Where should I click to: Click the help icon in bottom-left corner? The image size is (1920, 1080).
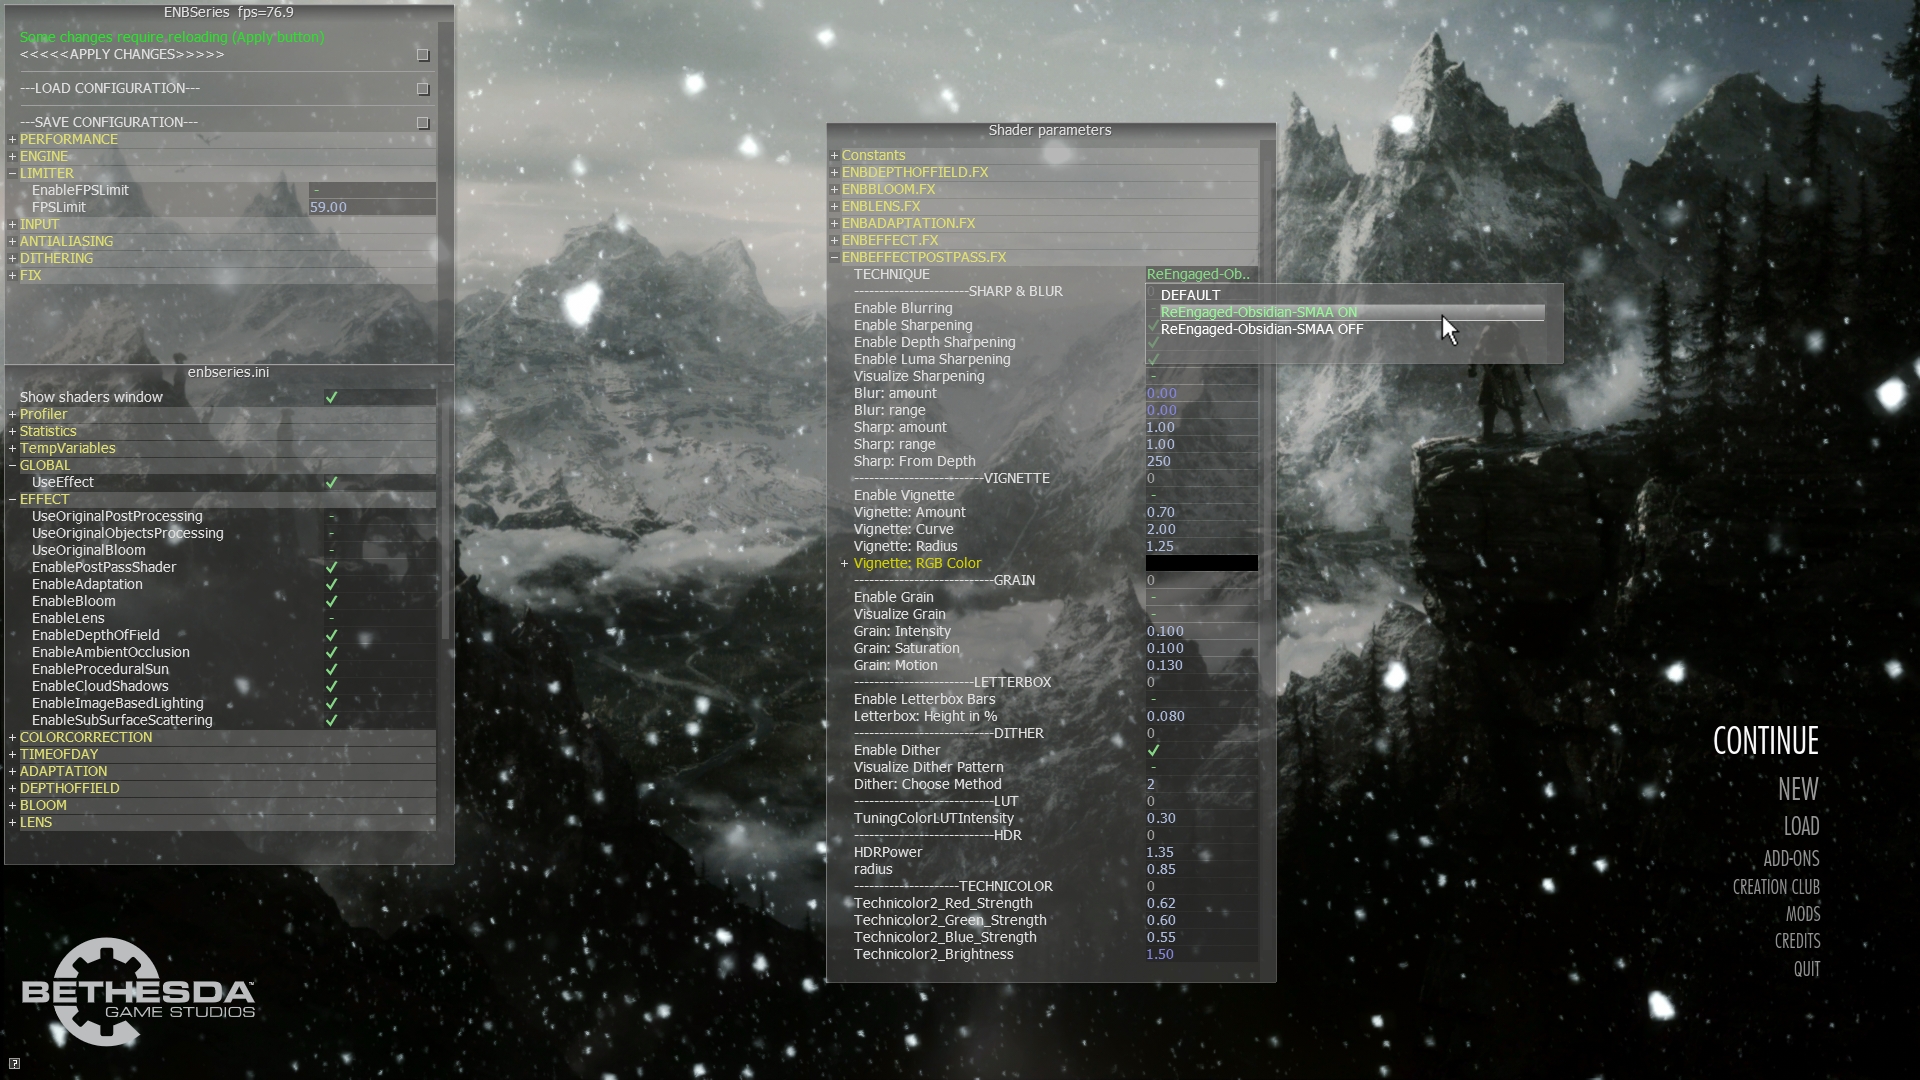click(x=14, y=1063)
